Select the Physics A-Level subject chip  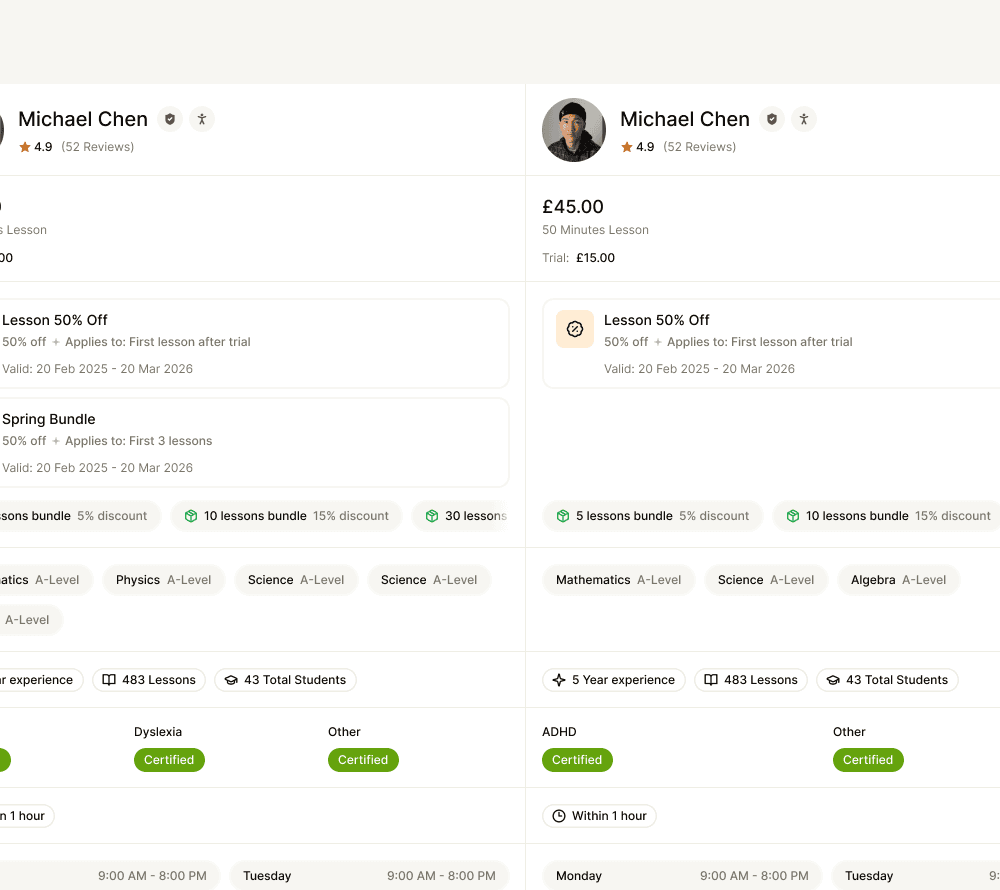[x=163, y=580]
